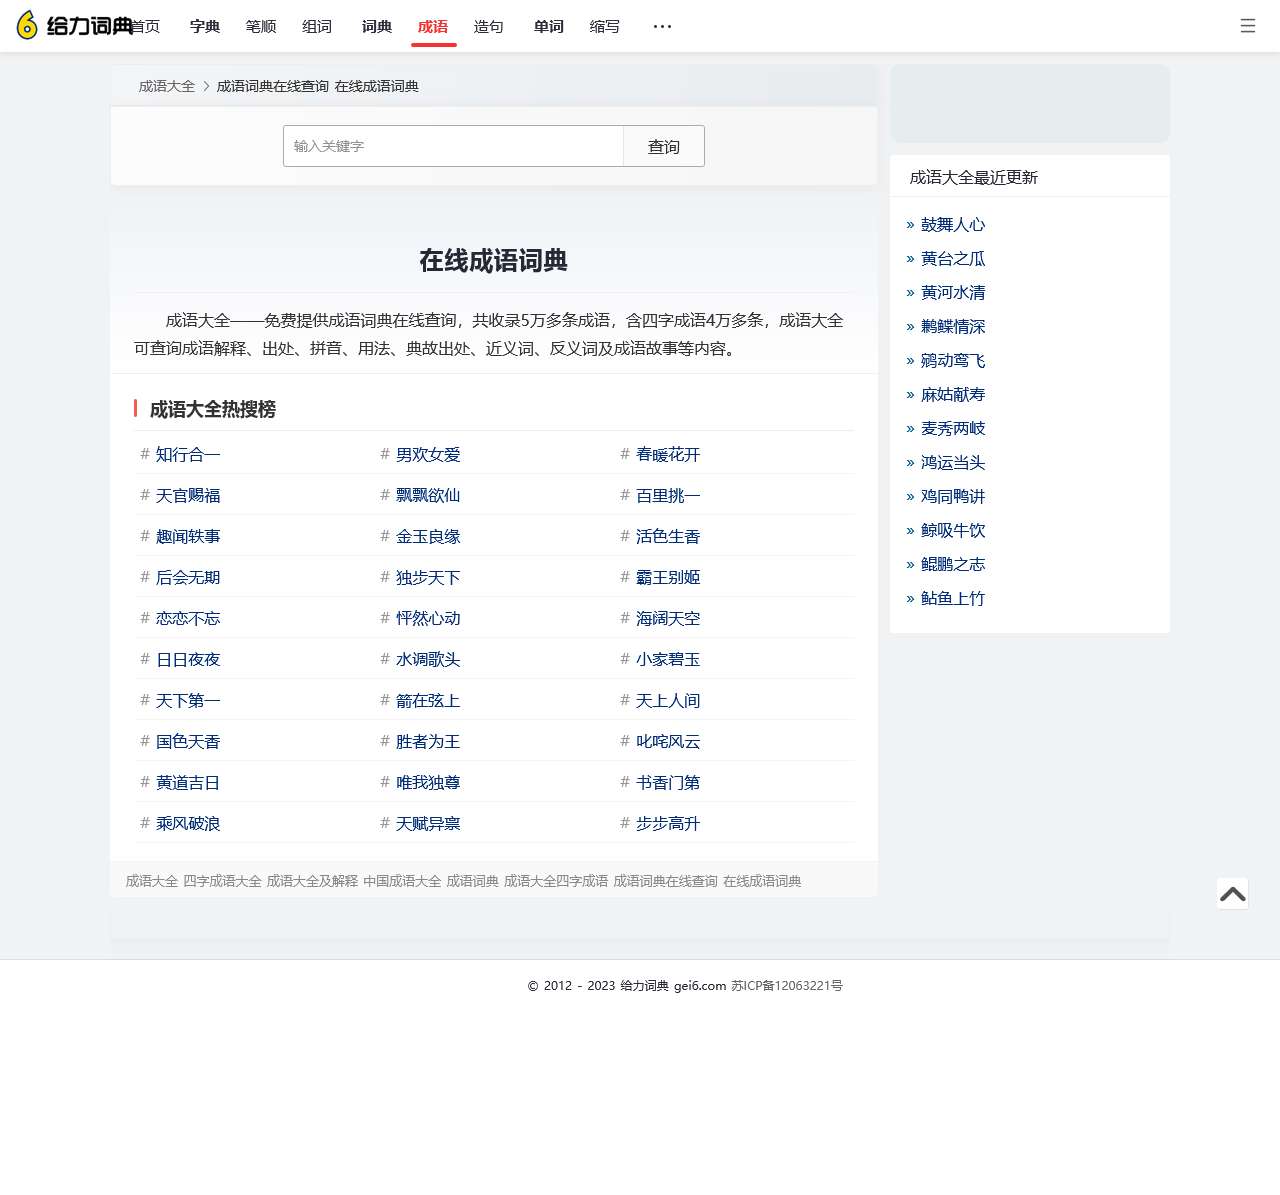The image size is (1280, 1195).
Task: Click the back-to-top arrow icon
Action: tap(1233, 893)
